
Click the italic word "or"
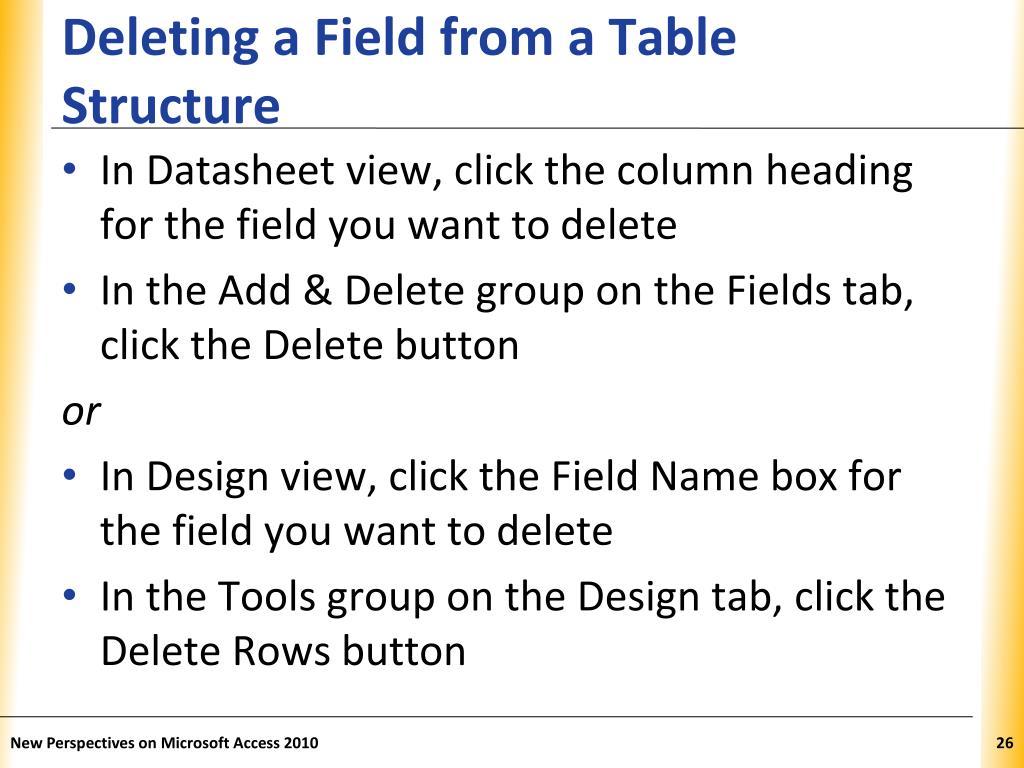(81, 413)
